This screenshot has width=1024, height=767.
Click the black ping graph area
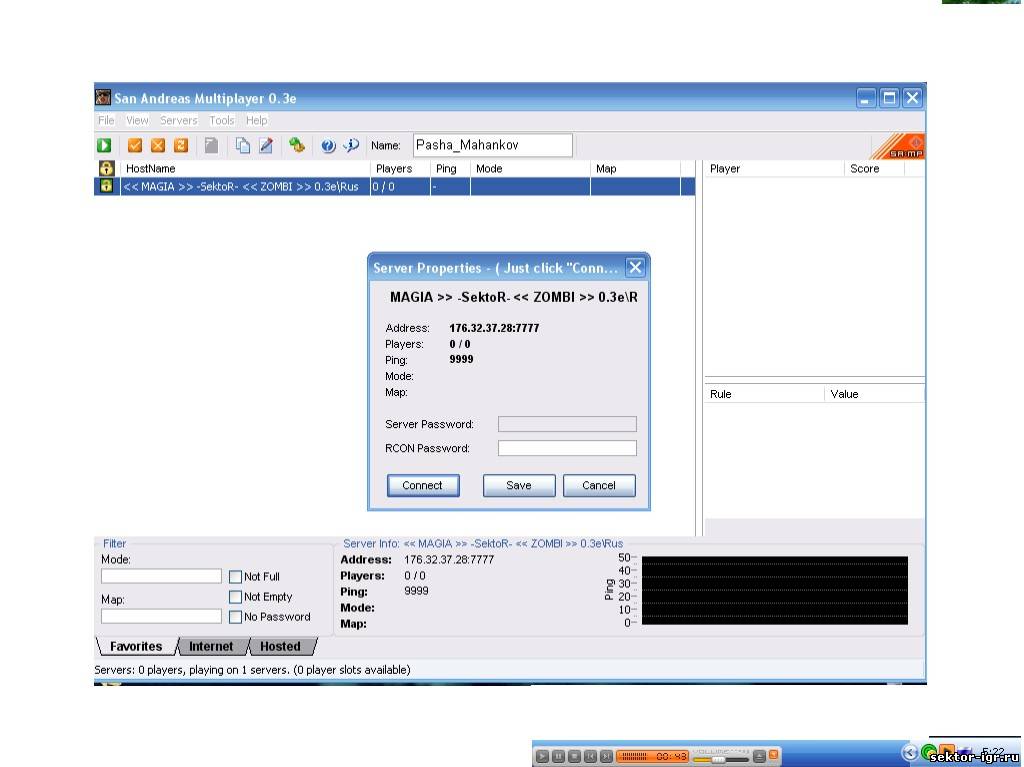coord(775,591)
